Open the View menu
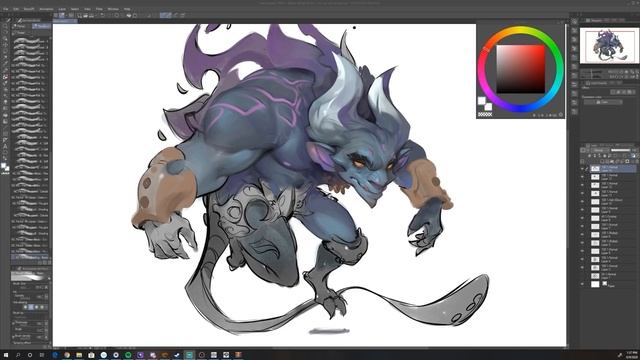This screenshot has height=360, width=640. click(x=87, y=9)
